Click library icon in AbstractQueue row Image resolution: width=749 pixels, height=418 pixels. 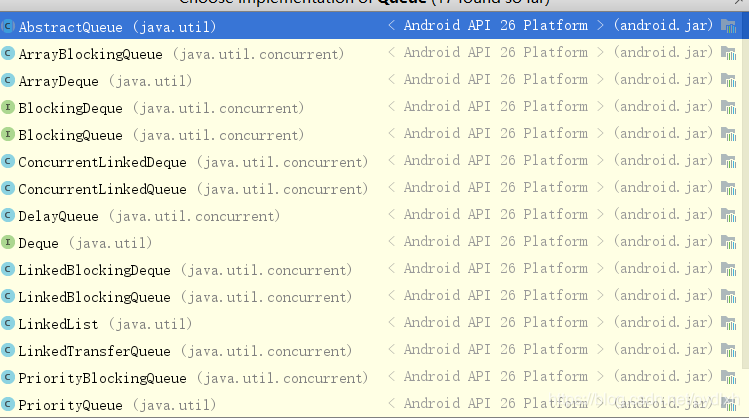click(x=728, y=26)
